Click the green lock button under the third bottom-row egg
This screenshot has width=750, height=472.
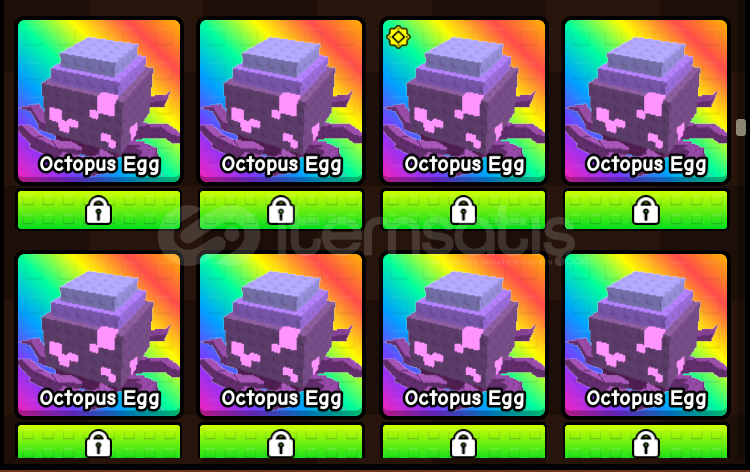coord(463,442)
